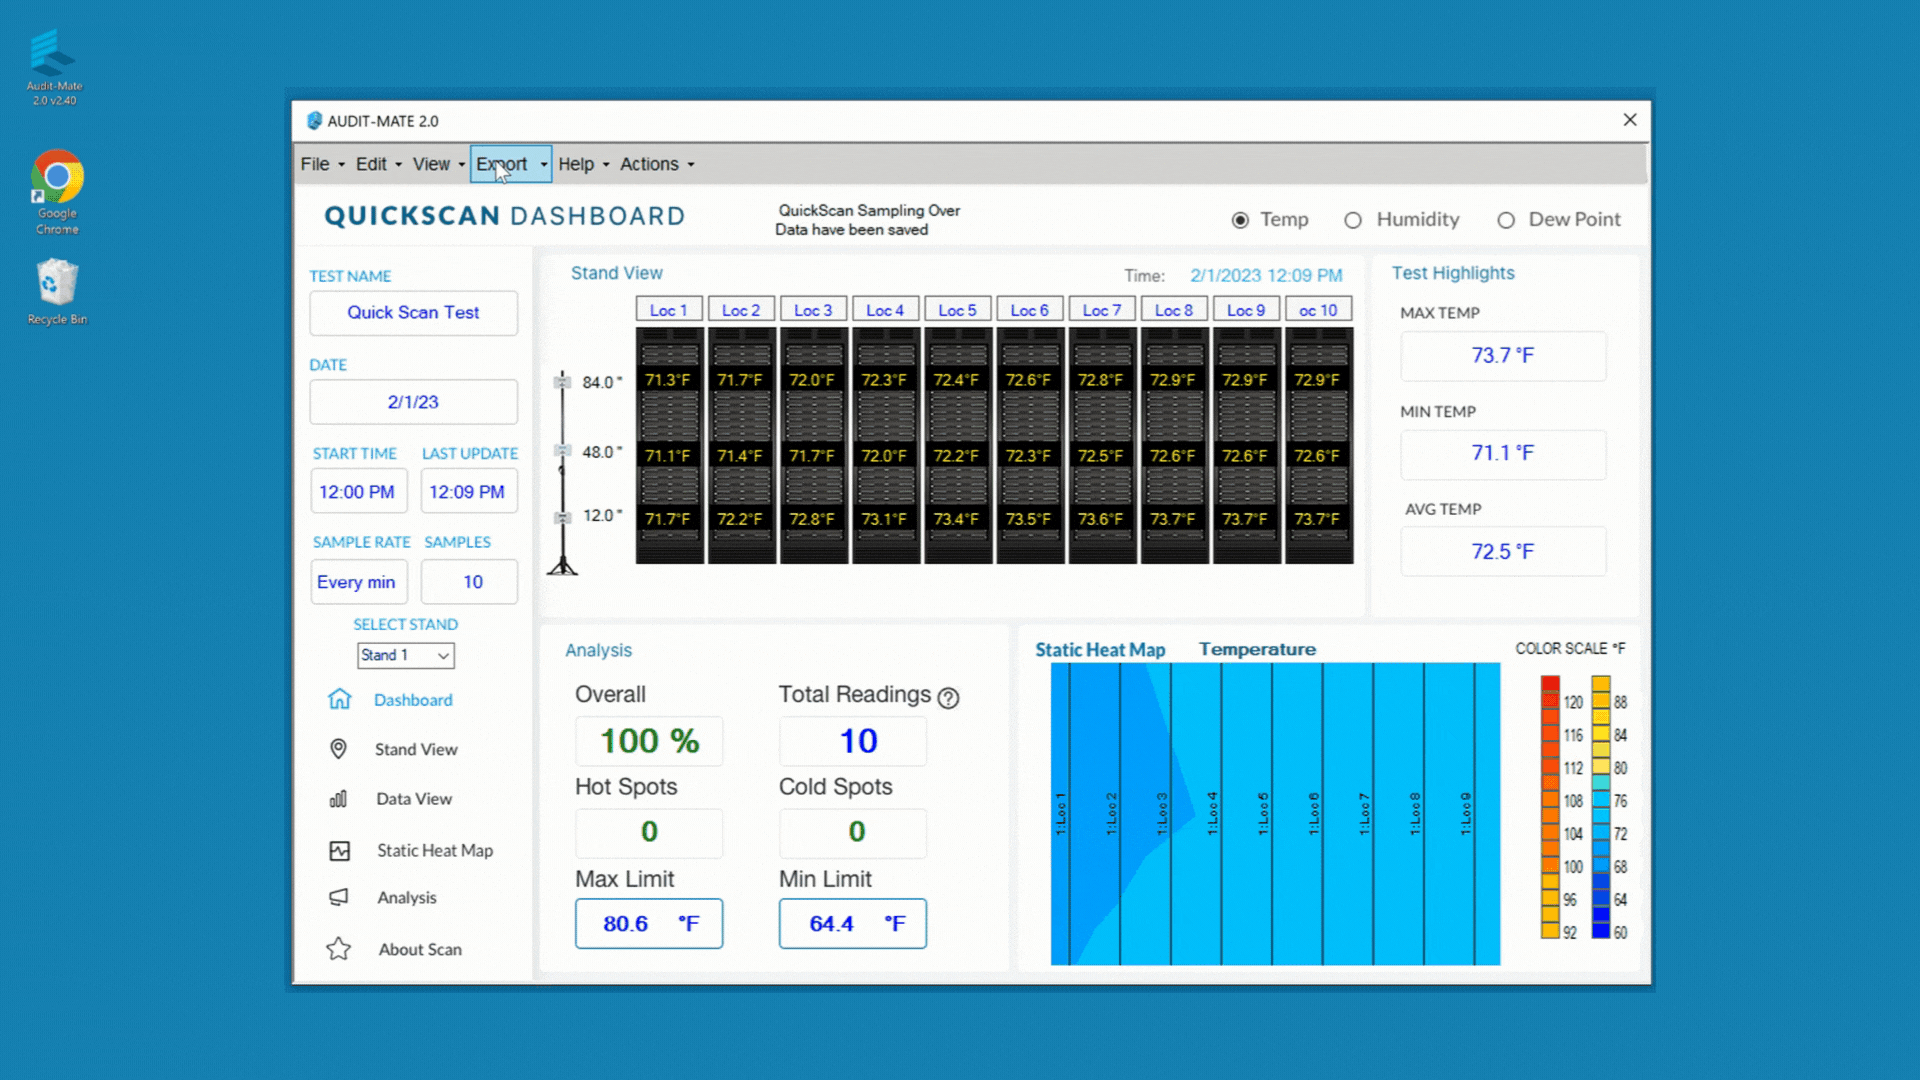Go to Dashboard in sidebar
1920x1080 pixels.
[x=413, y=700]
